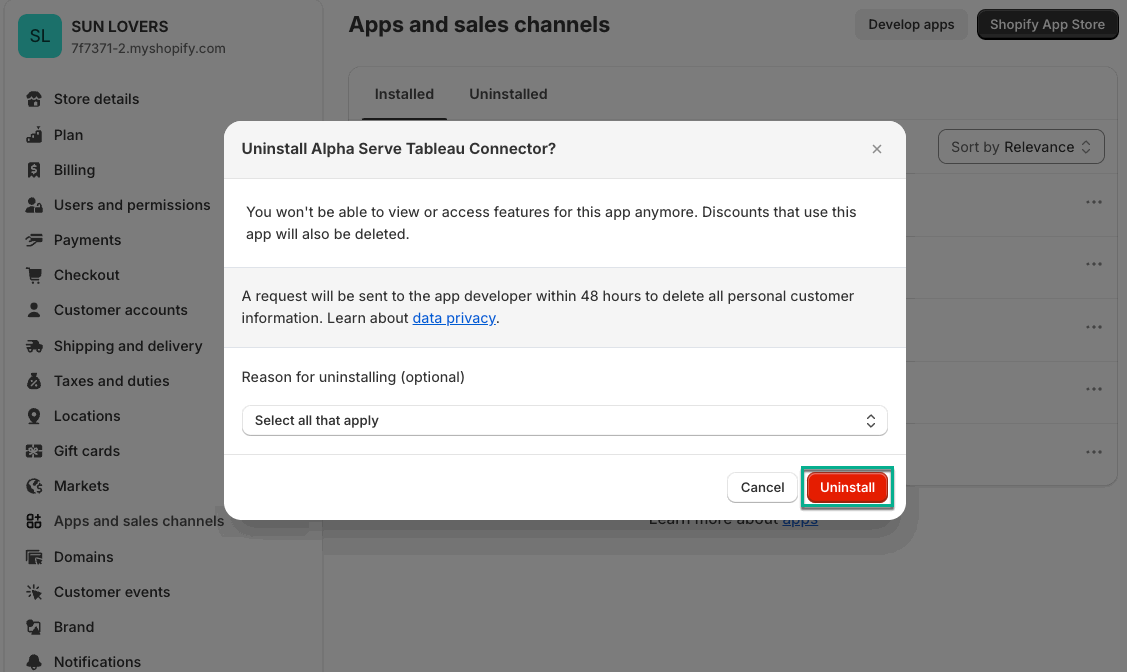
Task: Click the SL store avatar
Action: point(40,37)
